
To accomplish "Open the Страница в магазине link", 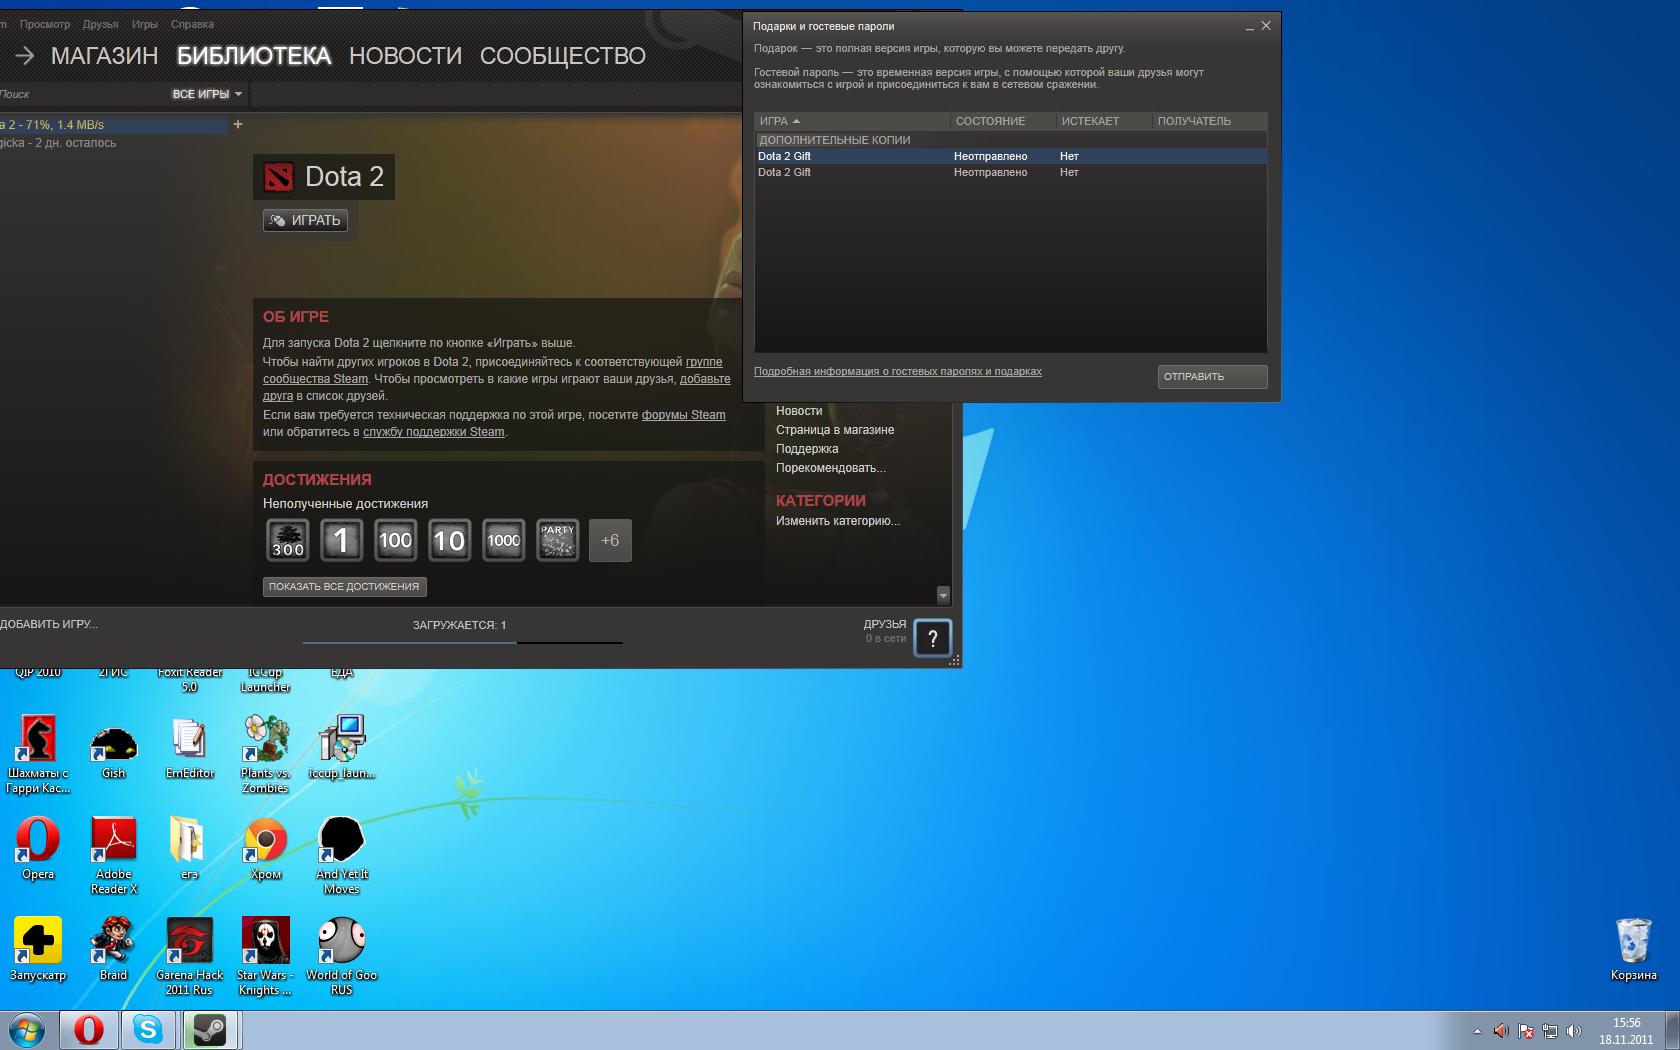I will [x=835, y=430].
